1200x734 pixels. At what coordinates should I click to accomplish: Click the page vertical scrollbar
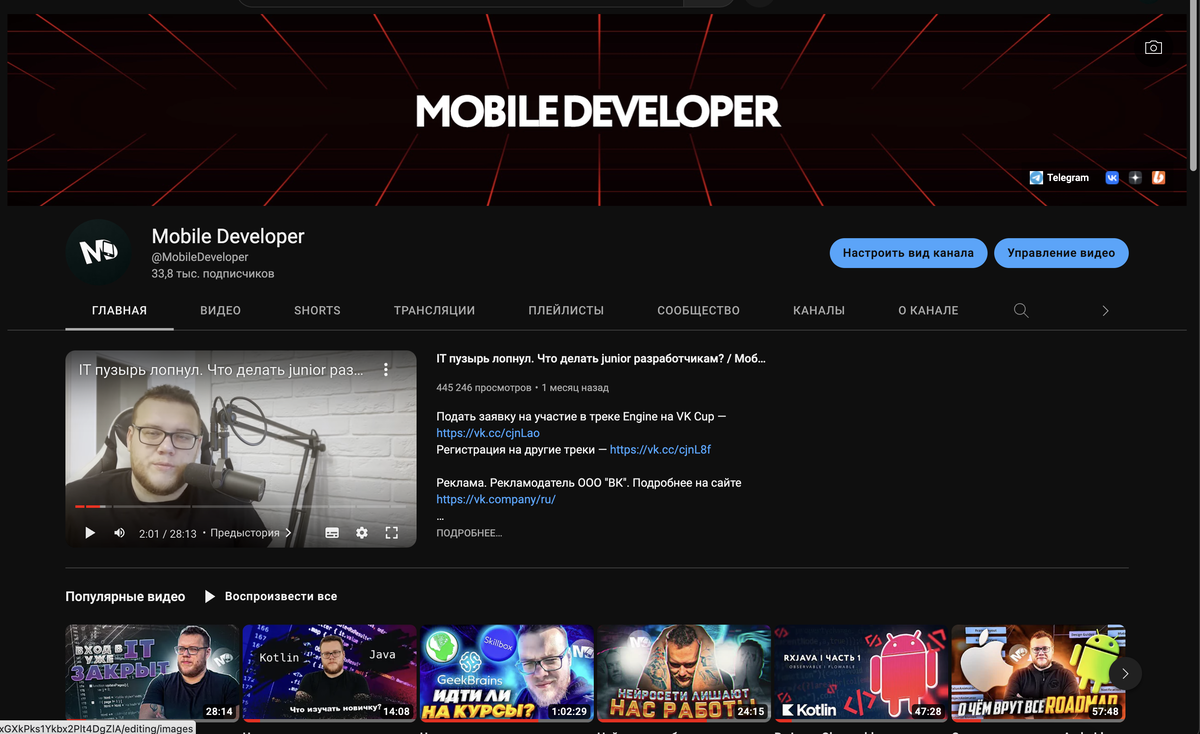(1193, 85)
